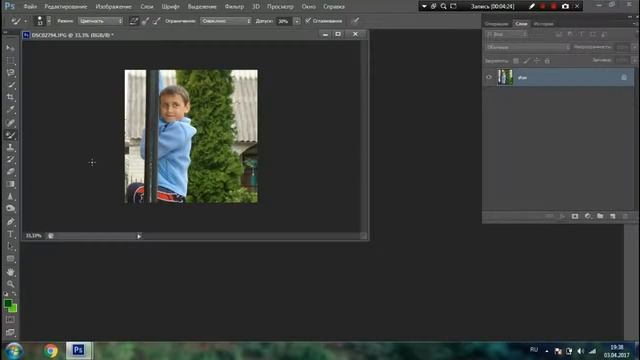The image size is (640, 360).
Task: Open the Режим mode dropdown (Цветность)
Action: pyautogui.click(x=100, y=21)
